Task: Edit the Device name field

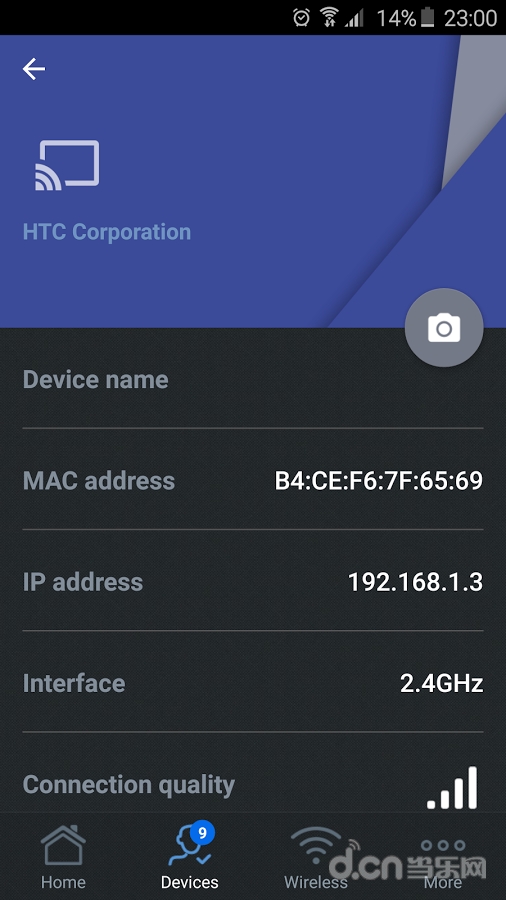Action: (x=253, y=379)
